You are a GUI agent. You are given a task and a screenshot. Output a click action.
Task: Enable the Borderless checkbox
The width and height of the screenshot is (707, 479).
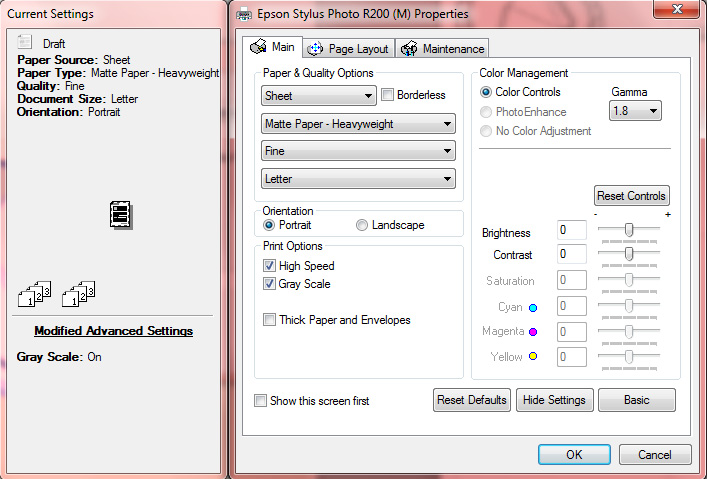[x=387, y=95]
